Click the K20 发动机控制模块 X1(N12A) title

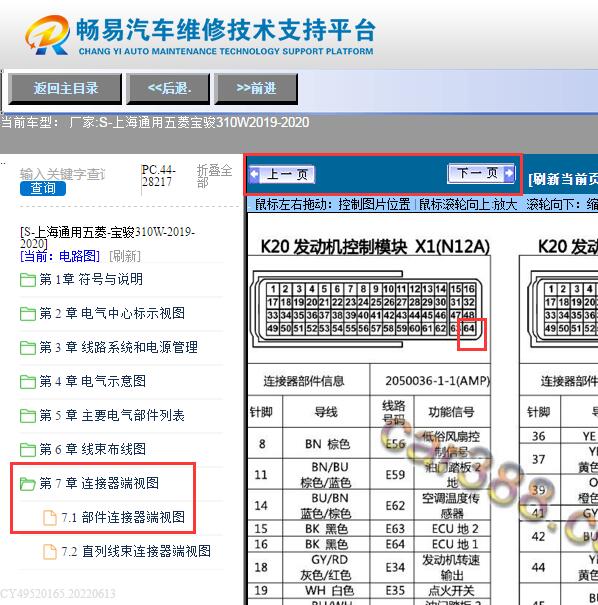point(375,247)
